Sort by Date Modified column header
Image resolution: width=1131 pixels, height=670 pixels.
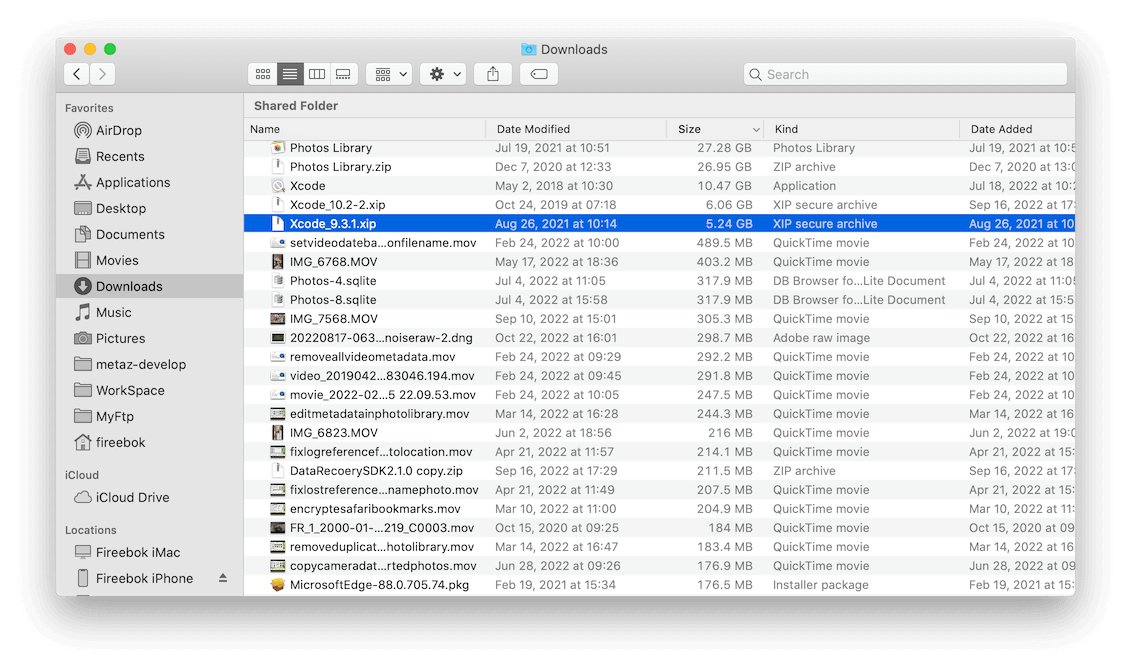point(576,129)
